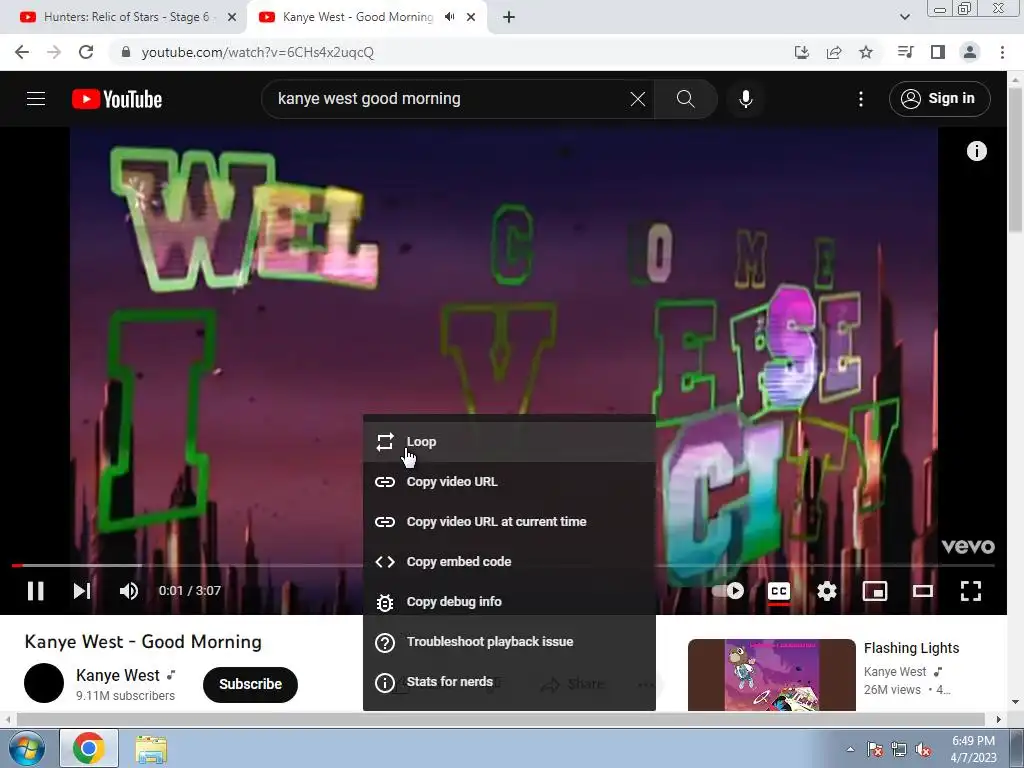The image size is (1024, 768).
Task: Open the Flashing Lights title link
Action: pos(912,648)
